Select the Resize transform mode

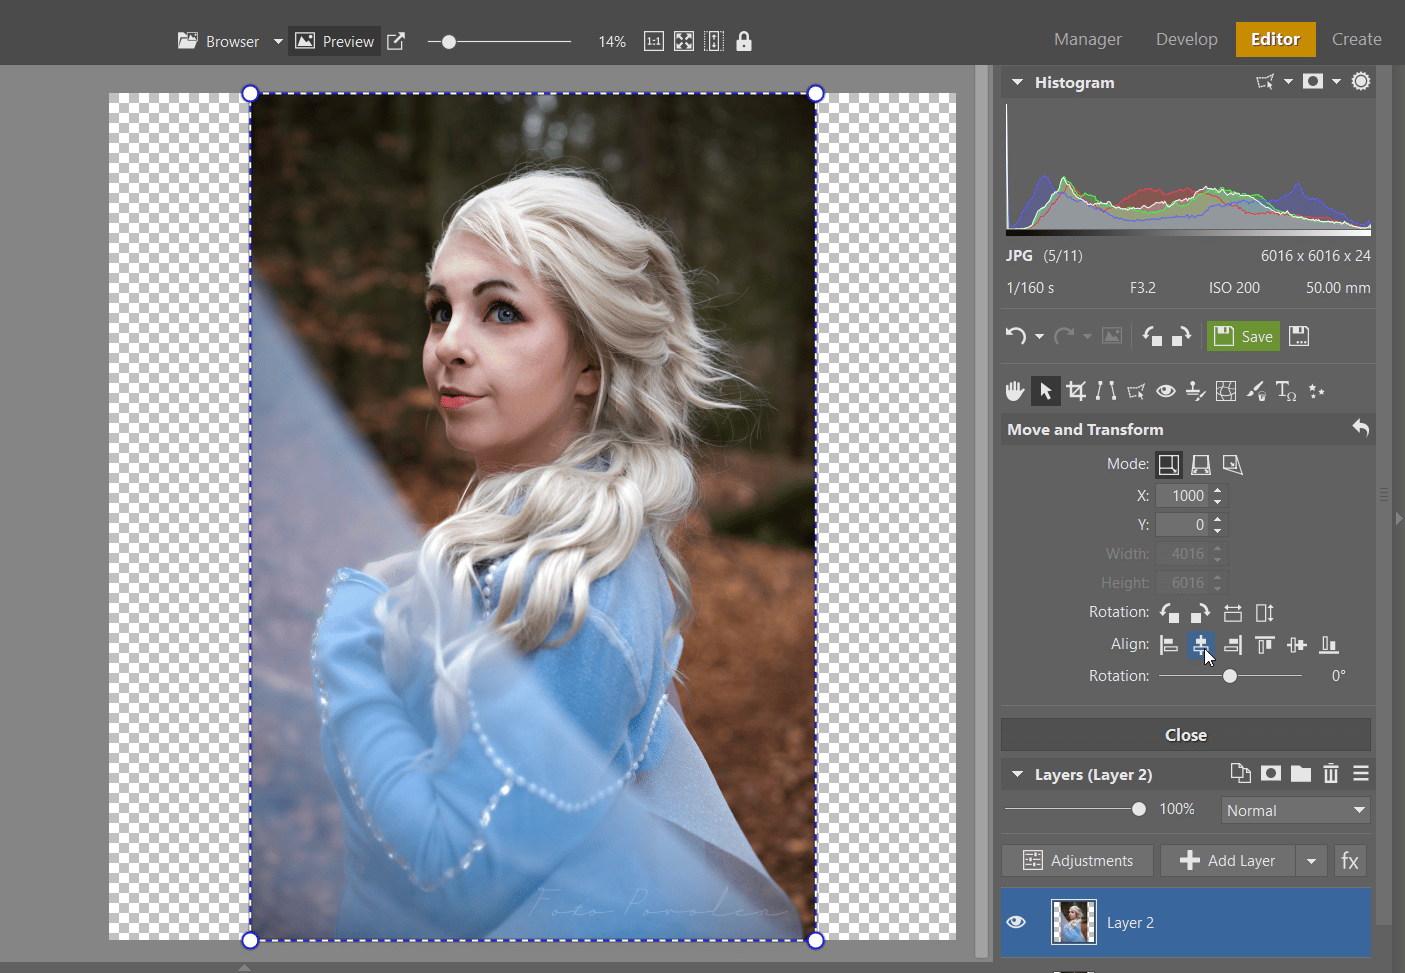coord(1169,464)
